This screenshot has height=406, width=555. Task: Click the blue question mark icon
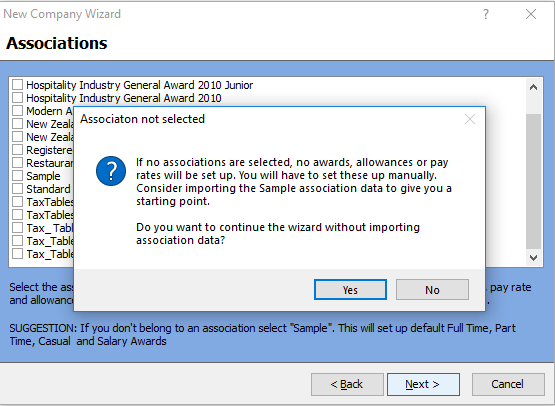111,171
